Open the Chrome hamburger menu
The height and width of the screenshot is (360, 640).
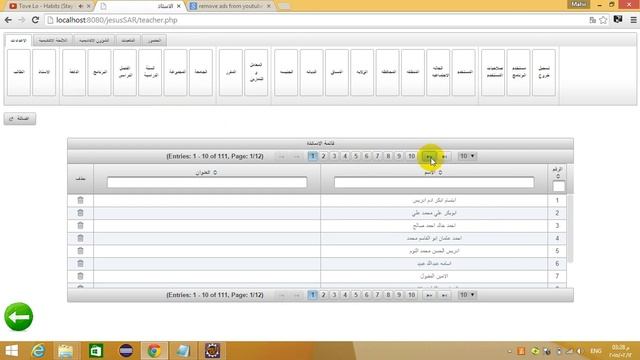click(633, 20)
